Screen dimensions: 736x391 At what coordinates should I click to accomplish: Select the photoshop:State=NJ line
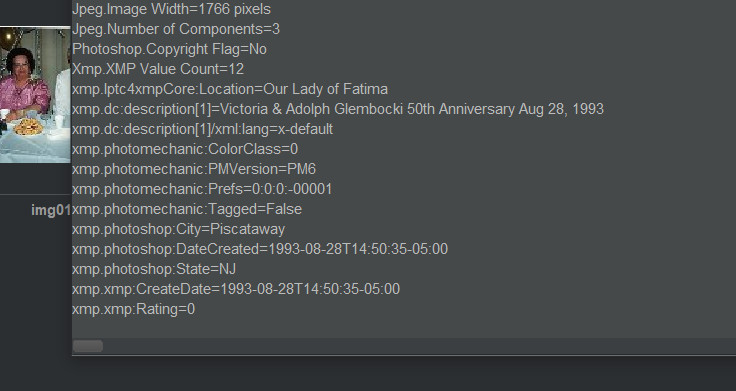coord(154,269)
